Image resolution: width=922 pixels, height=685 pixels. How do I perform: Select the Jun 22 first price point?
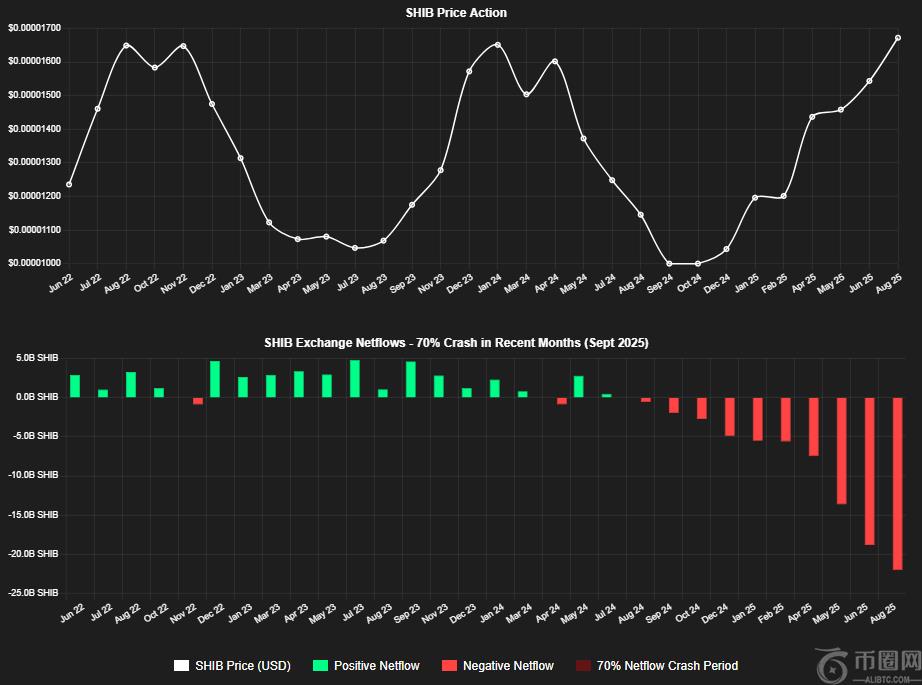point(69,184)
